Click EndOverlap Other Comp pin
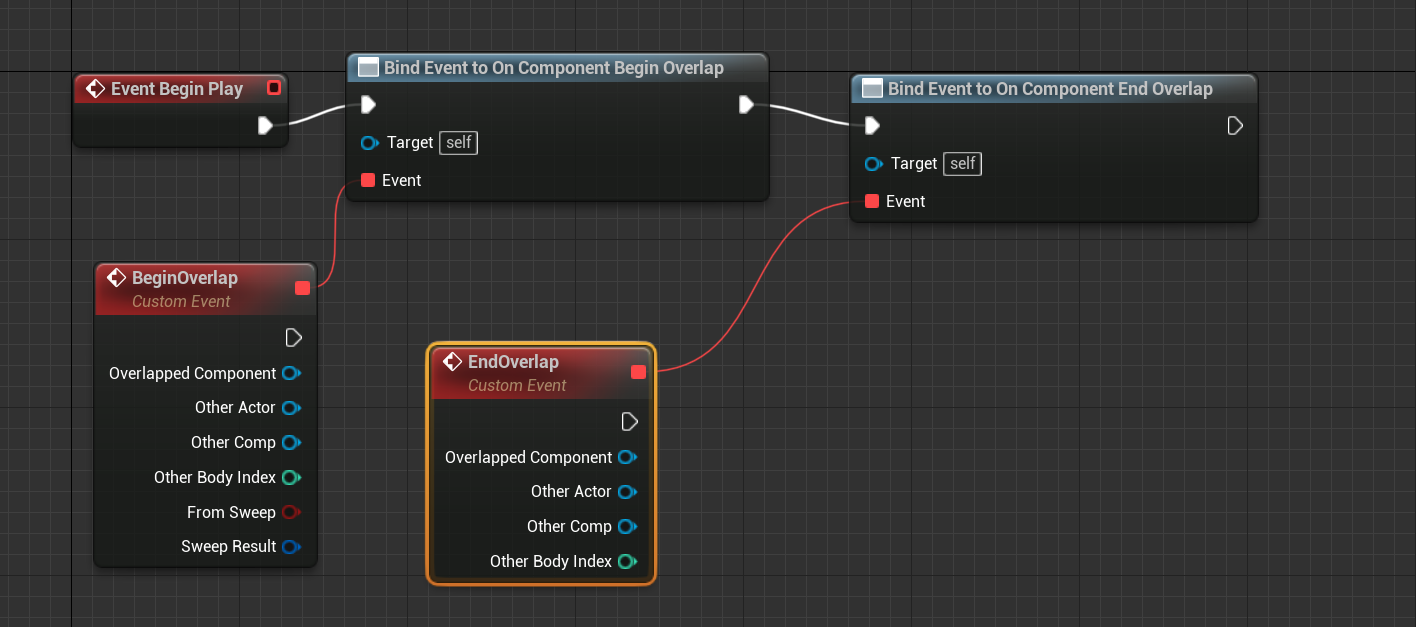Viewport: 1416px width, 627px height. (x=627, y=526)
